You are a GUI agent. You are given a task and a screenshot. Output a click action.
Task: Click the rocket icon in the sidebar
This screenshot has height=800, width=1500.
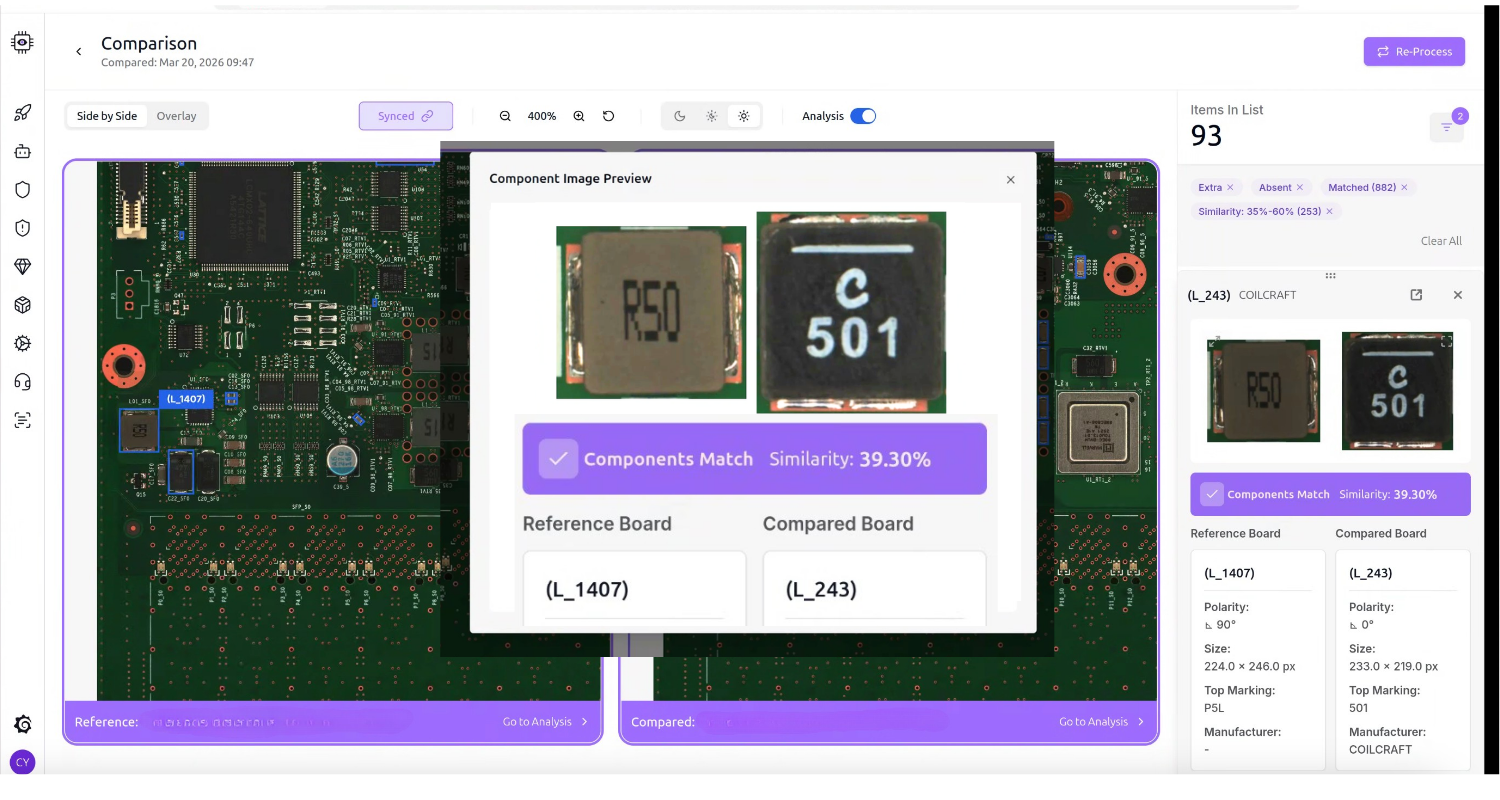[x=22, y=113]
